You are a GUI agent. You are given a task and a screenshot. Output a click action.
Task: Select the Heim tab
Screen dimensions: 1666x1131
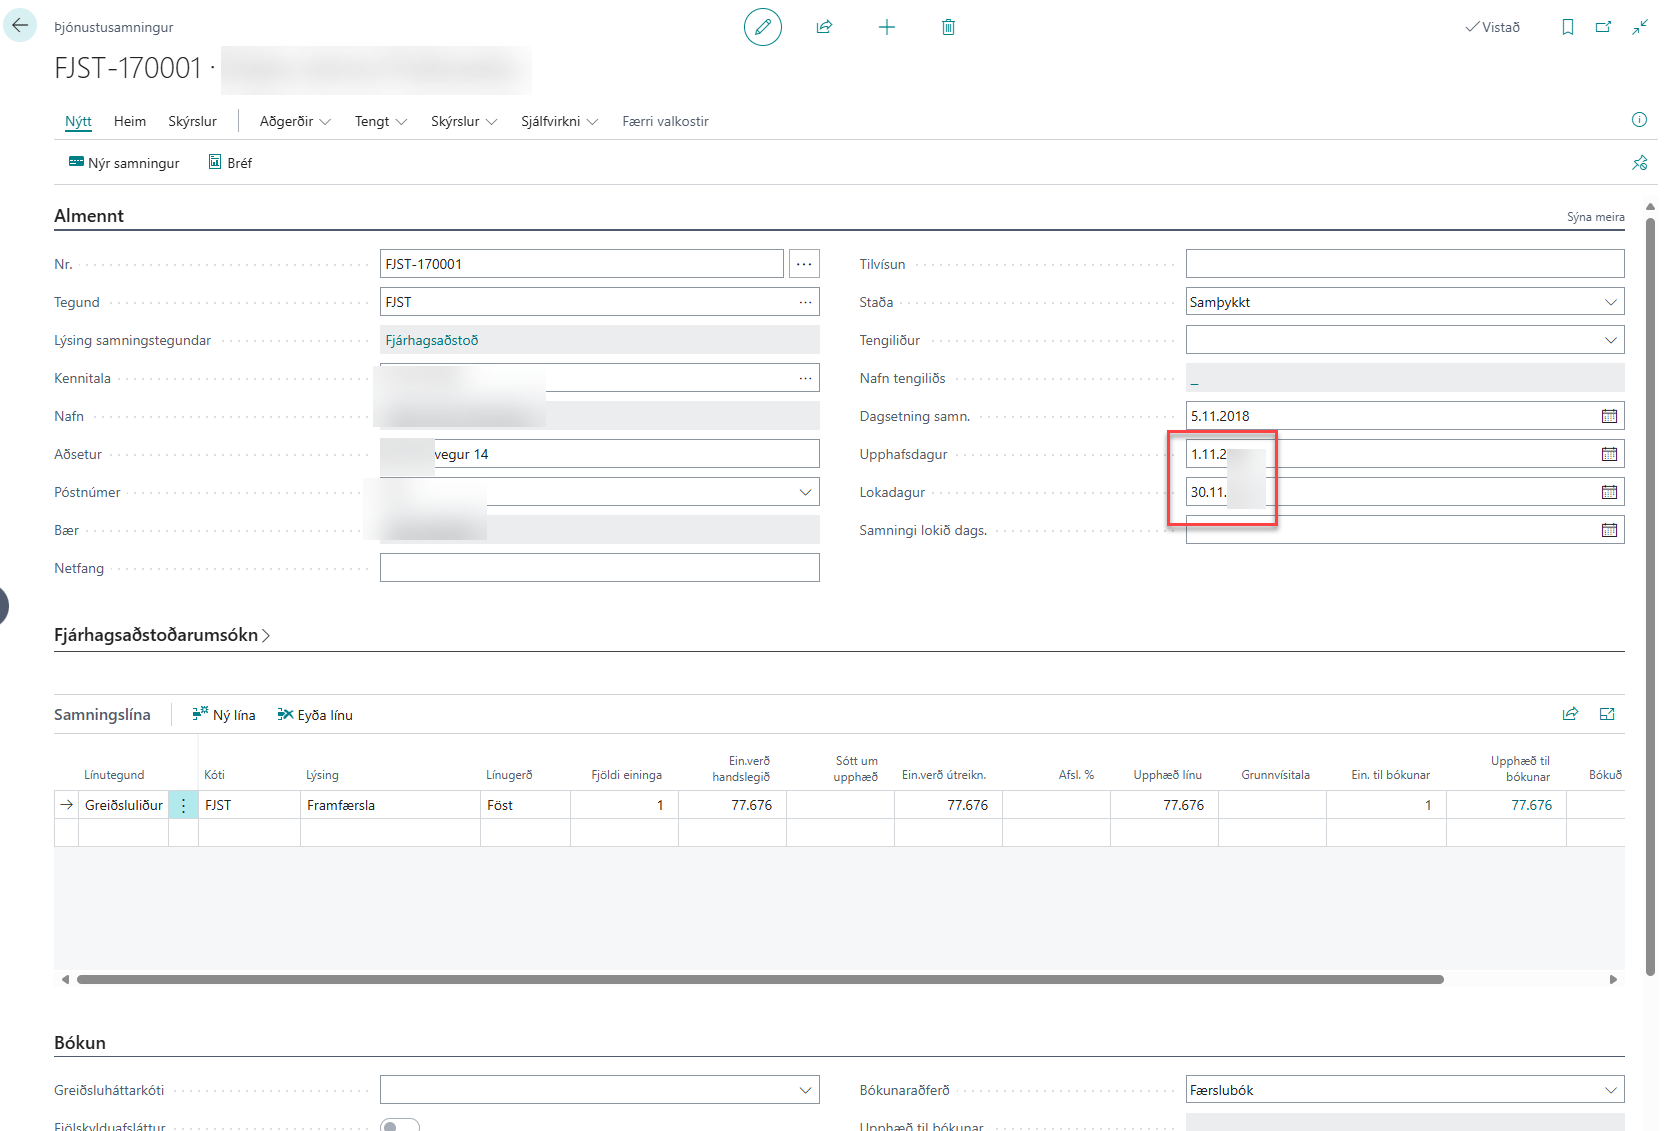click(x=130, y=121)
